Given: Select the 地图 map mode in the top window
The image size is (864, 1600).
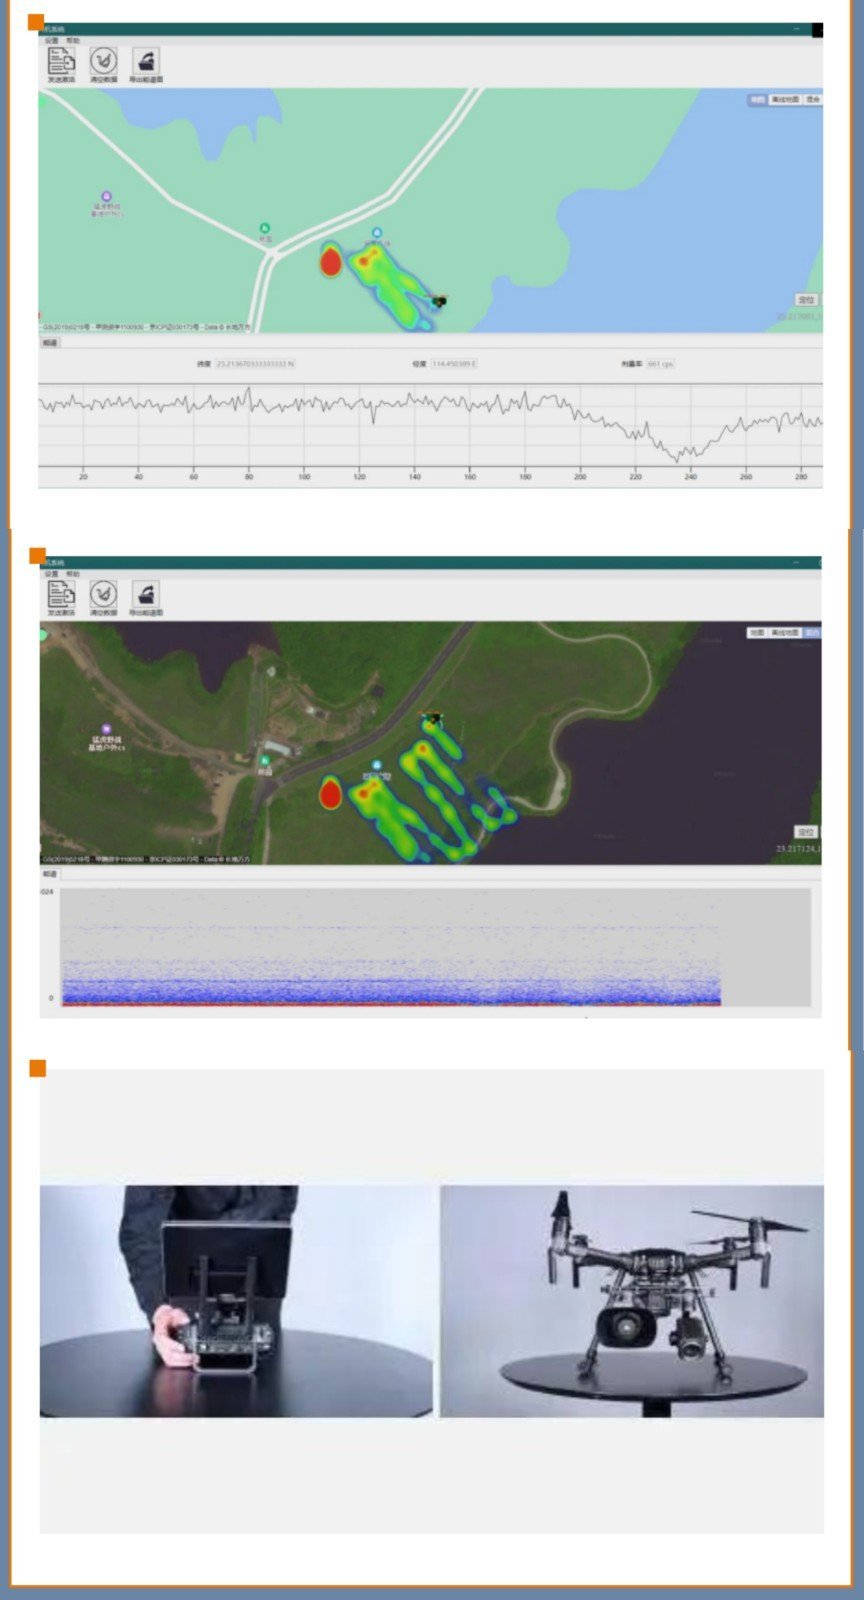Looking at the screenshot, I should (x=758, y=100).
